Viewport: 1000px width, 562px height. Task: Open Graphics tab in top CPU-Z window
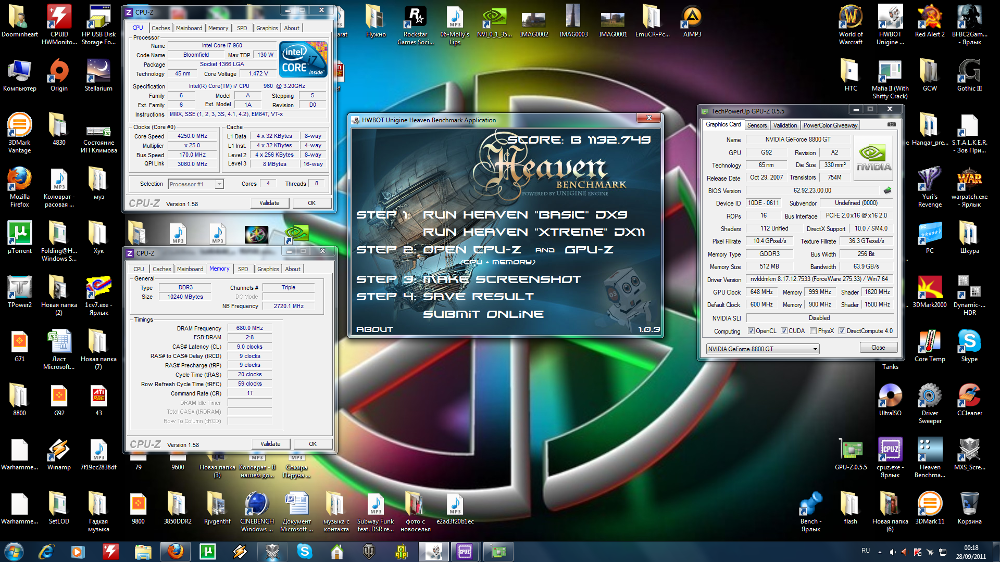click(267, 28)
